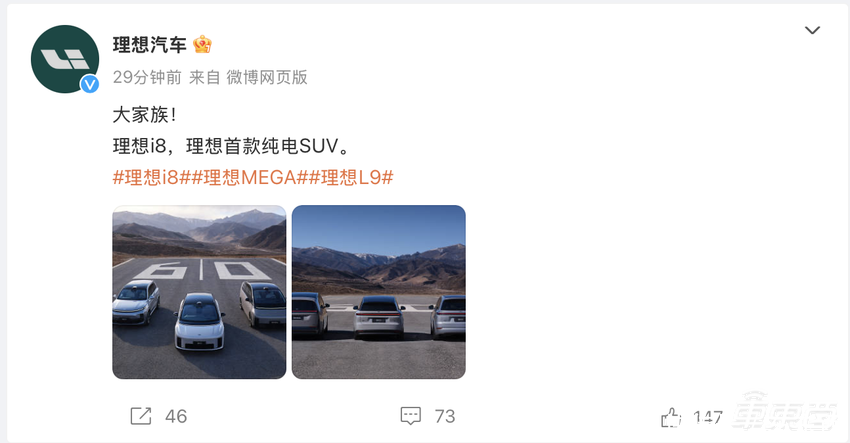Image resolution: width=850 pixels, height=443 pixels.
Task: Click the 微博网页版 source link
Action: pyautogui.click(x=267, y=78)
